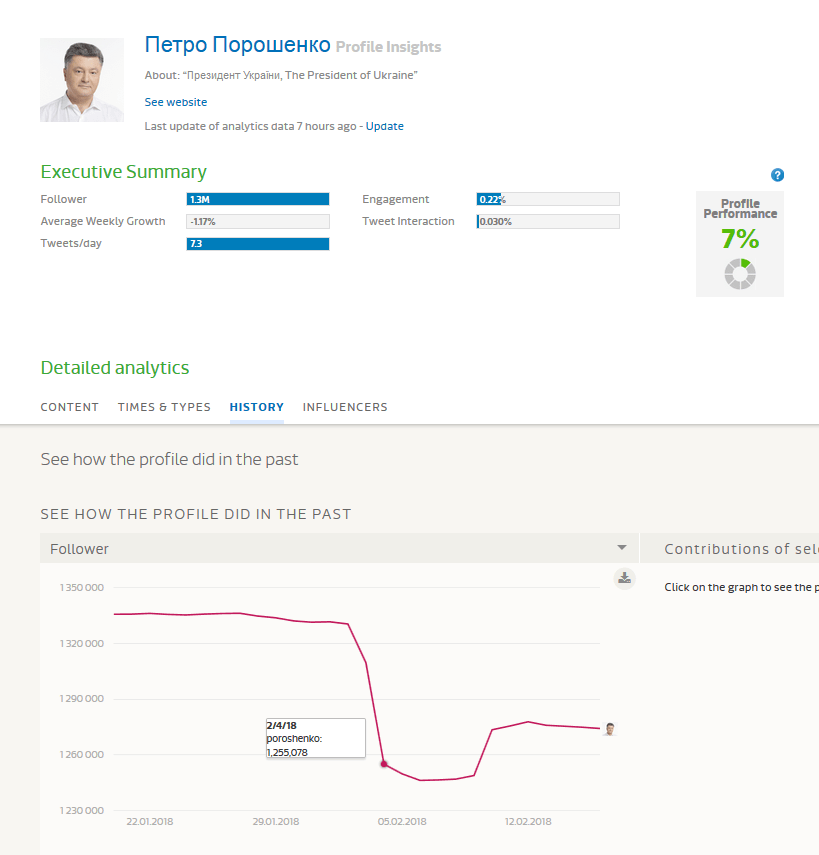Click the small avatar at the line's end
819x855 pixels.
click(x=609, y=729)
